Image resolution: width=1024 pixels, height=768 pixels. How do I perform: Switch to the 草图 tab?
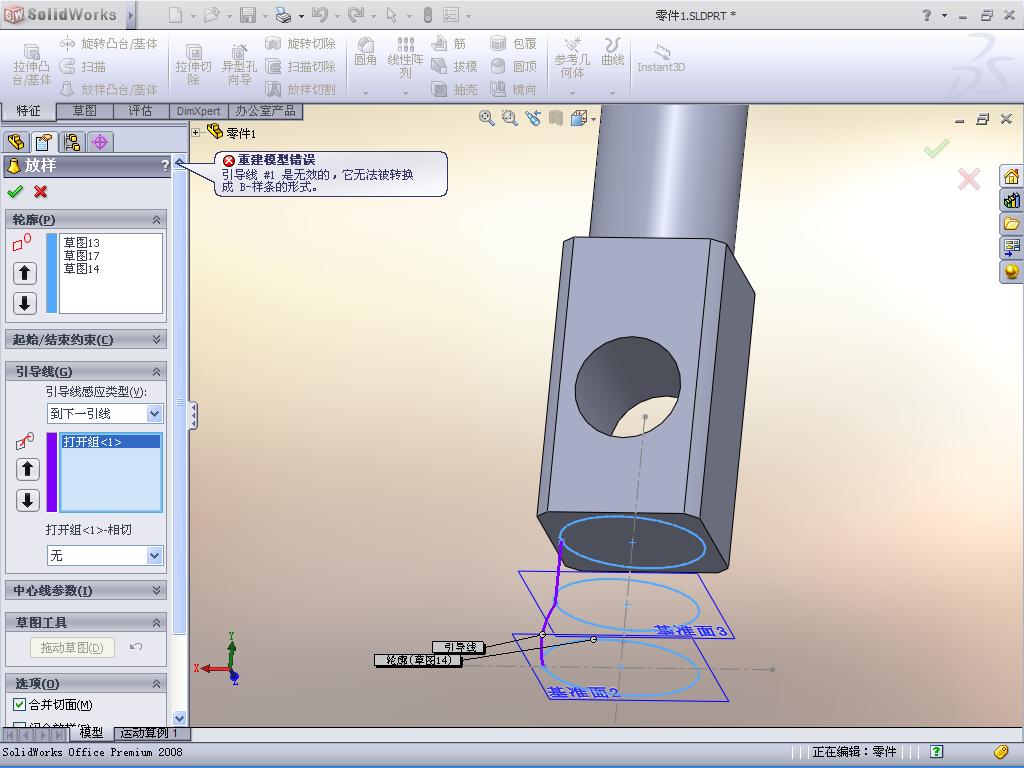[x=84, y=111]
